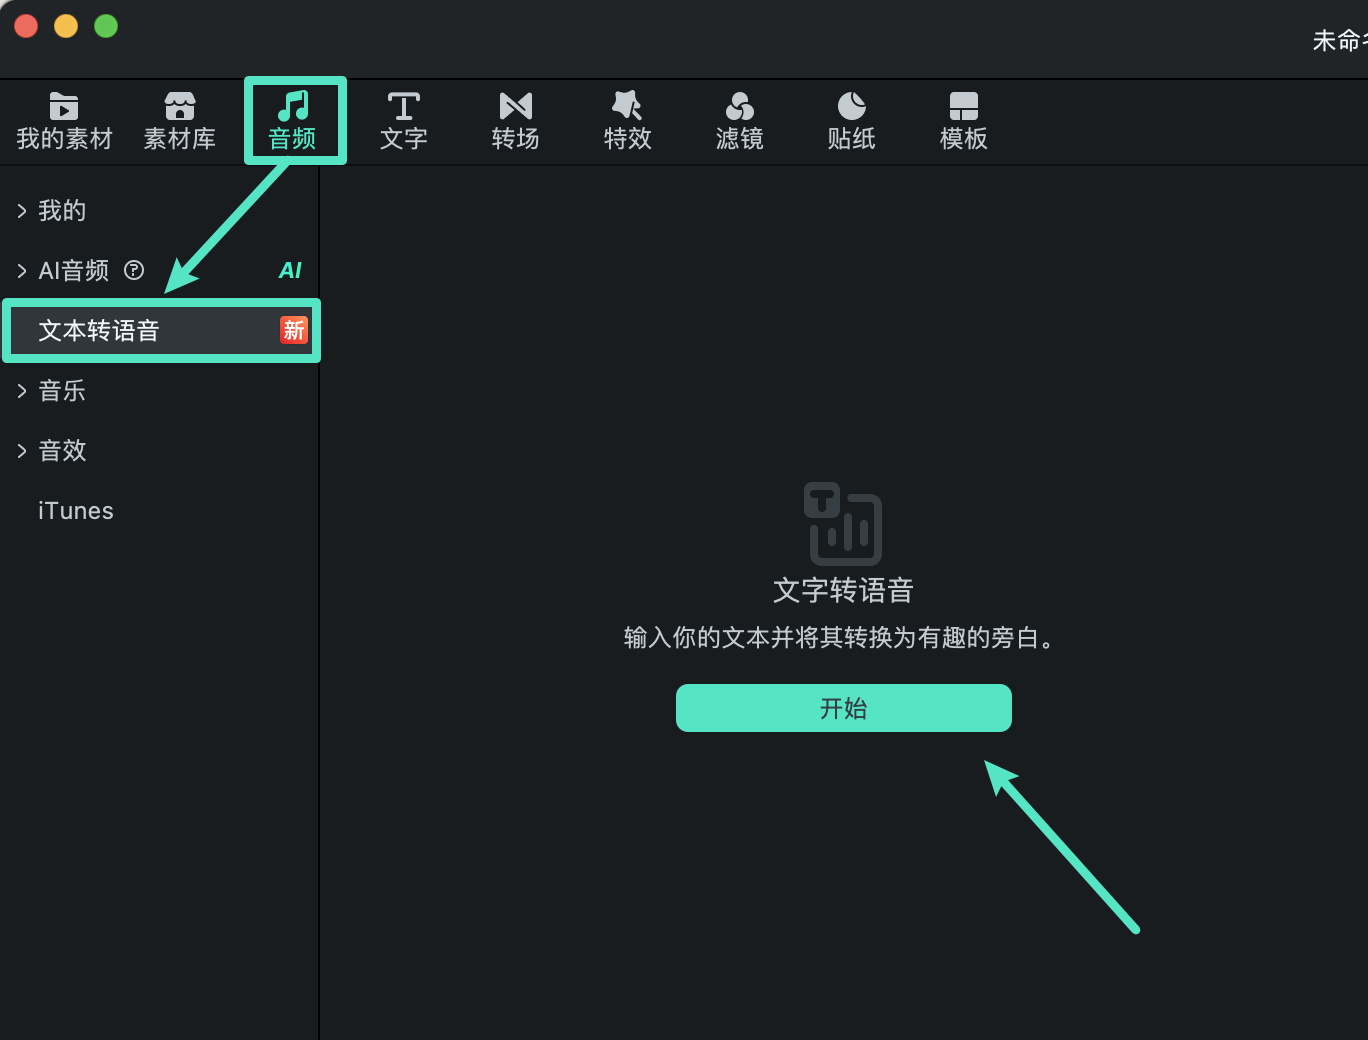Image resolution: width=1368 pixels, height=1040 pixels.
Task: Open the 模板 templates tab
Action: [964, 121]
